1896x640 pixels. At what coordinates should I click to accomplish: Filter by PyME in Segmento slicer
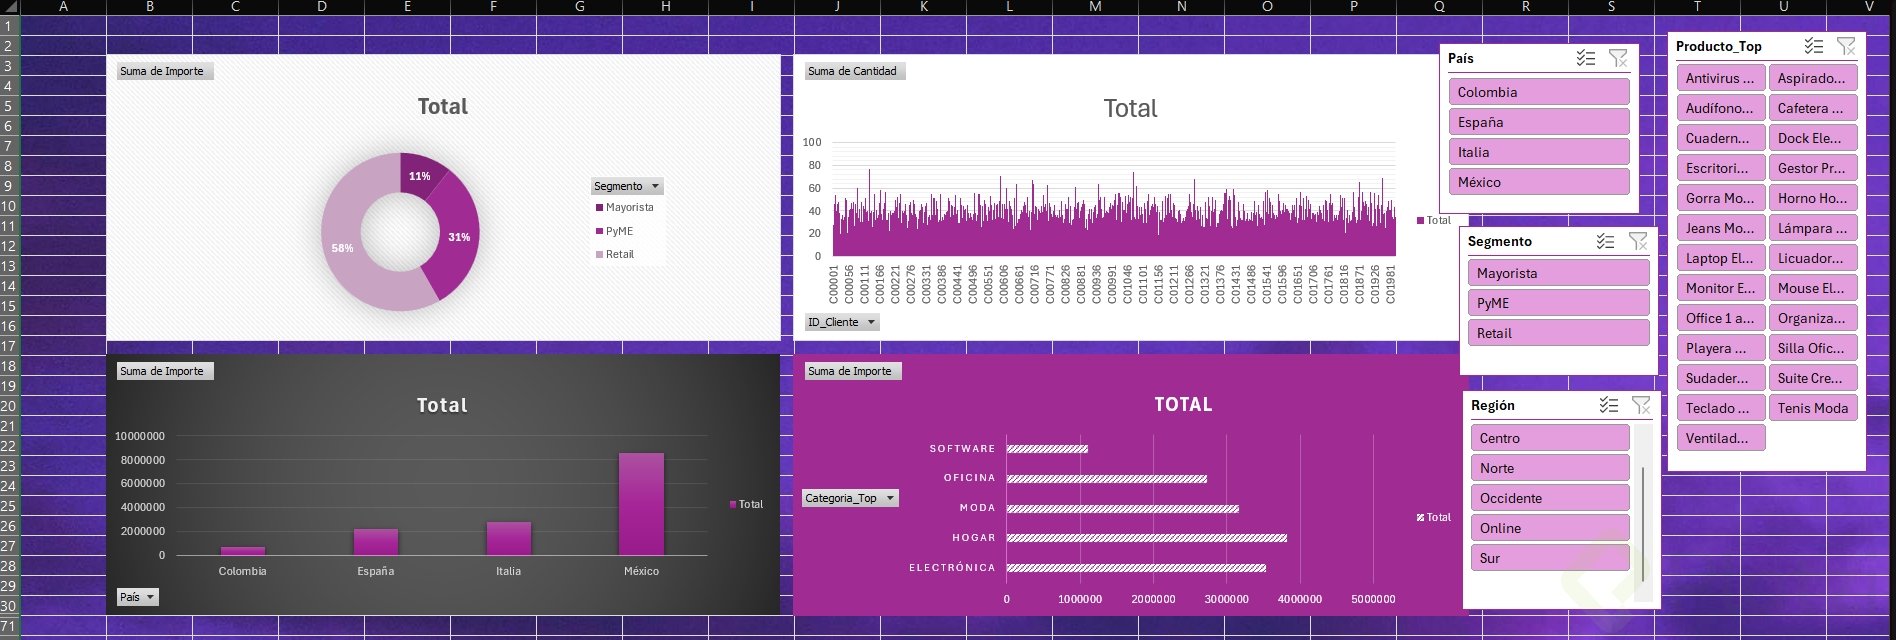click(1559, 303)
